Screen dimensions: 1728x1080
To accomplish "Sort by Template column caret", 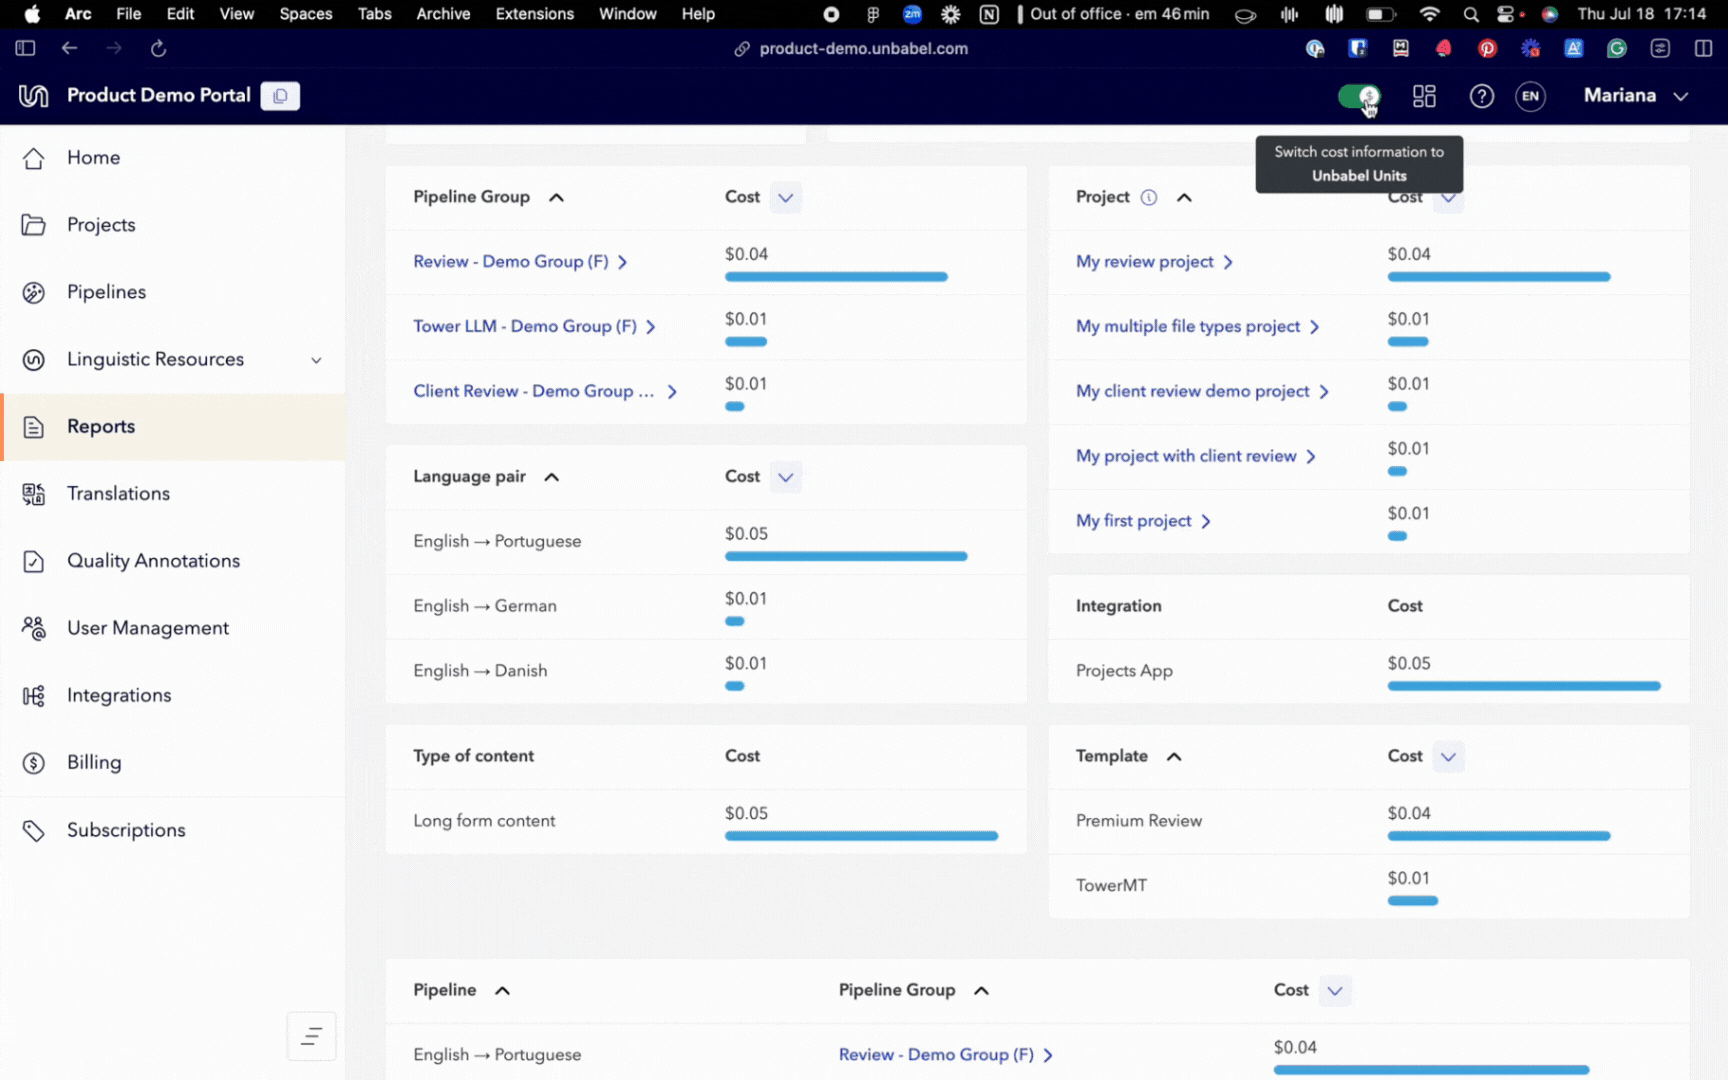I will coord(1174,757).
